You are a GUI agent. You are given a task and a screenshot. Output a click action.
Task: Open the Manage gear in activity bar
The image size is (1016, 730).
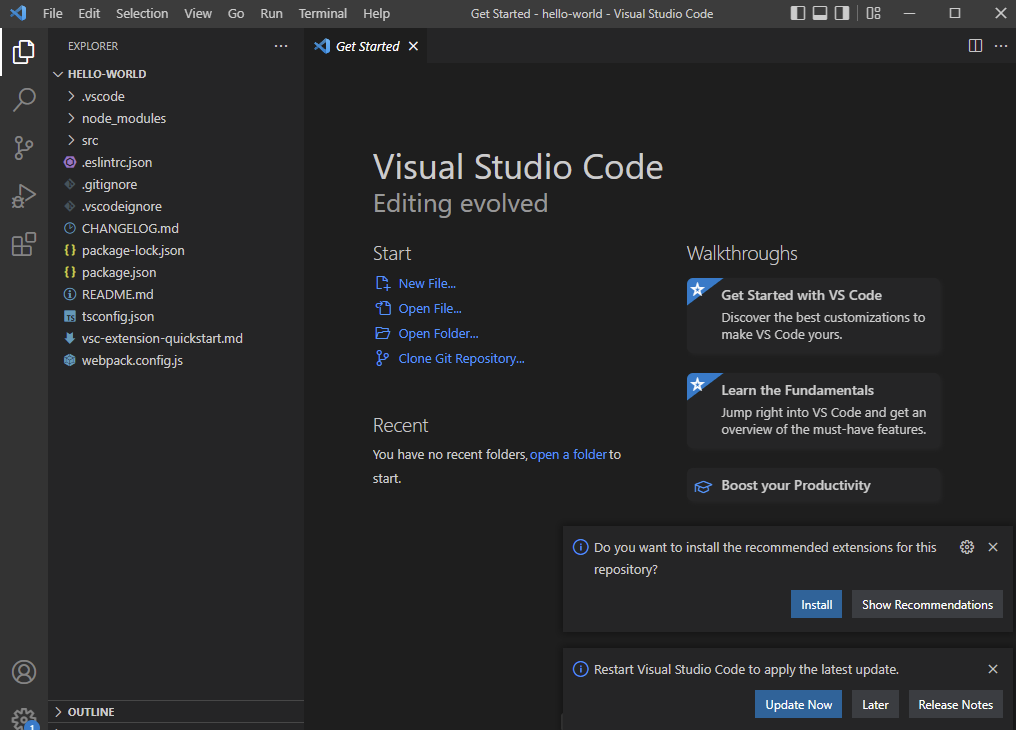point(23,718)
